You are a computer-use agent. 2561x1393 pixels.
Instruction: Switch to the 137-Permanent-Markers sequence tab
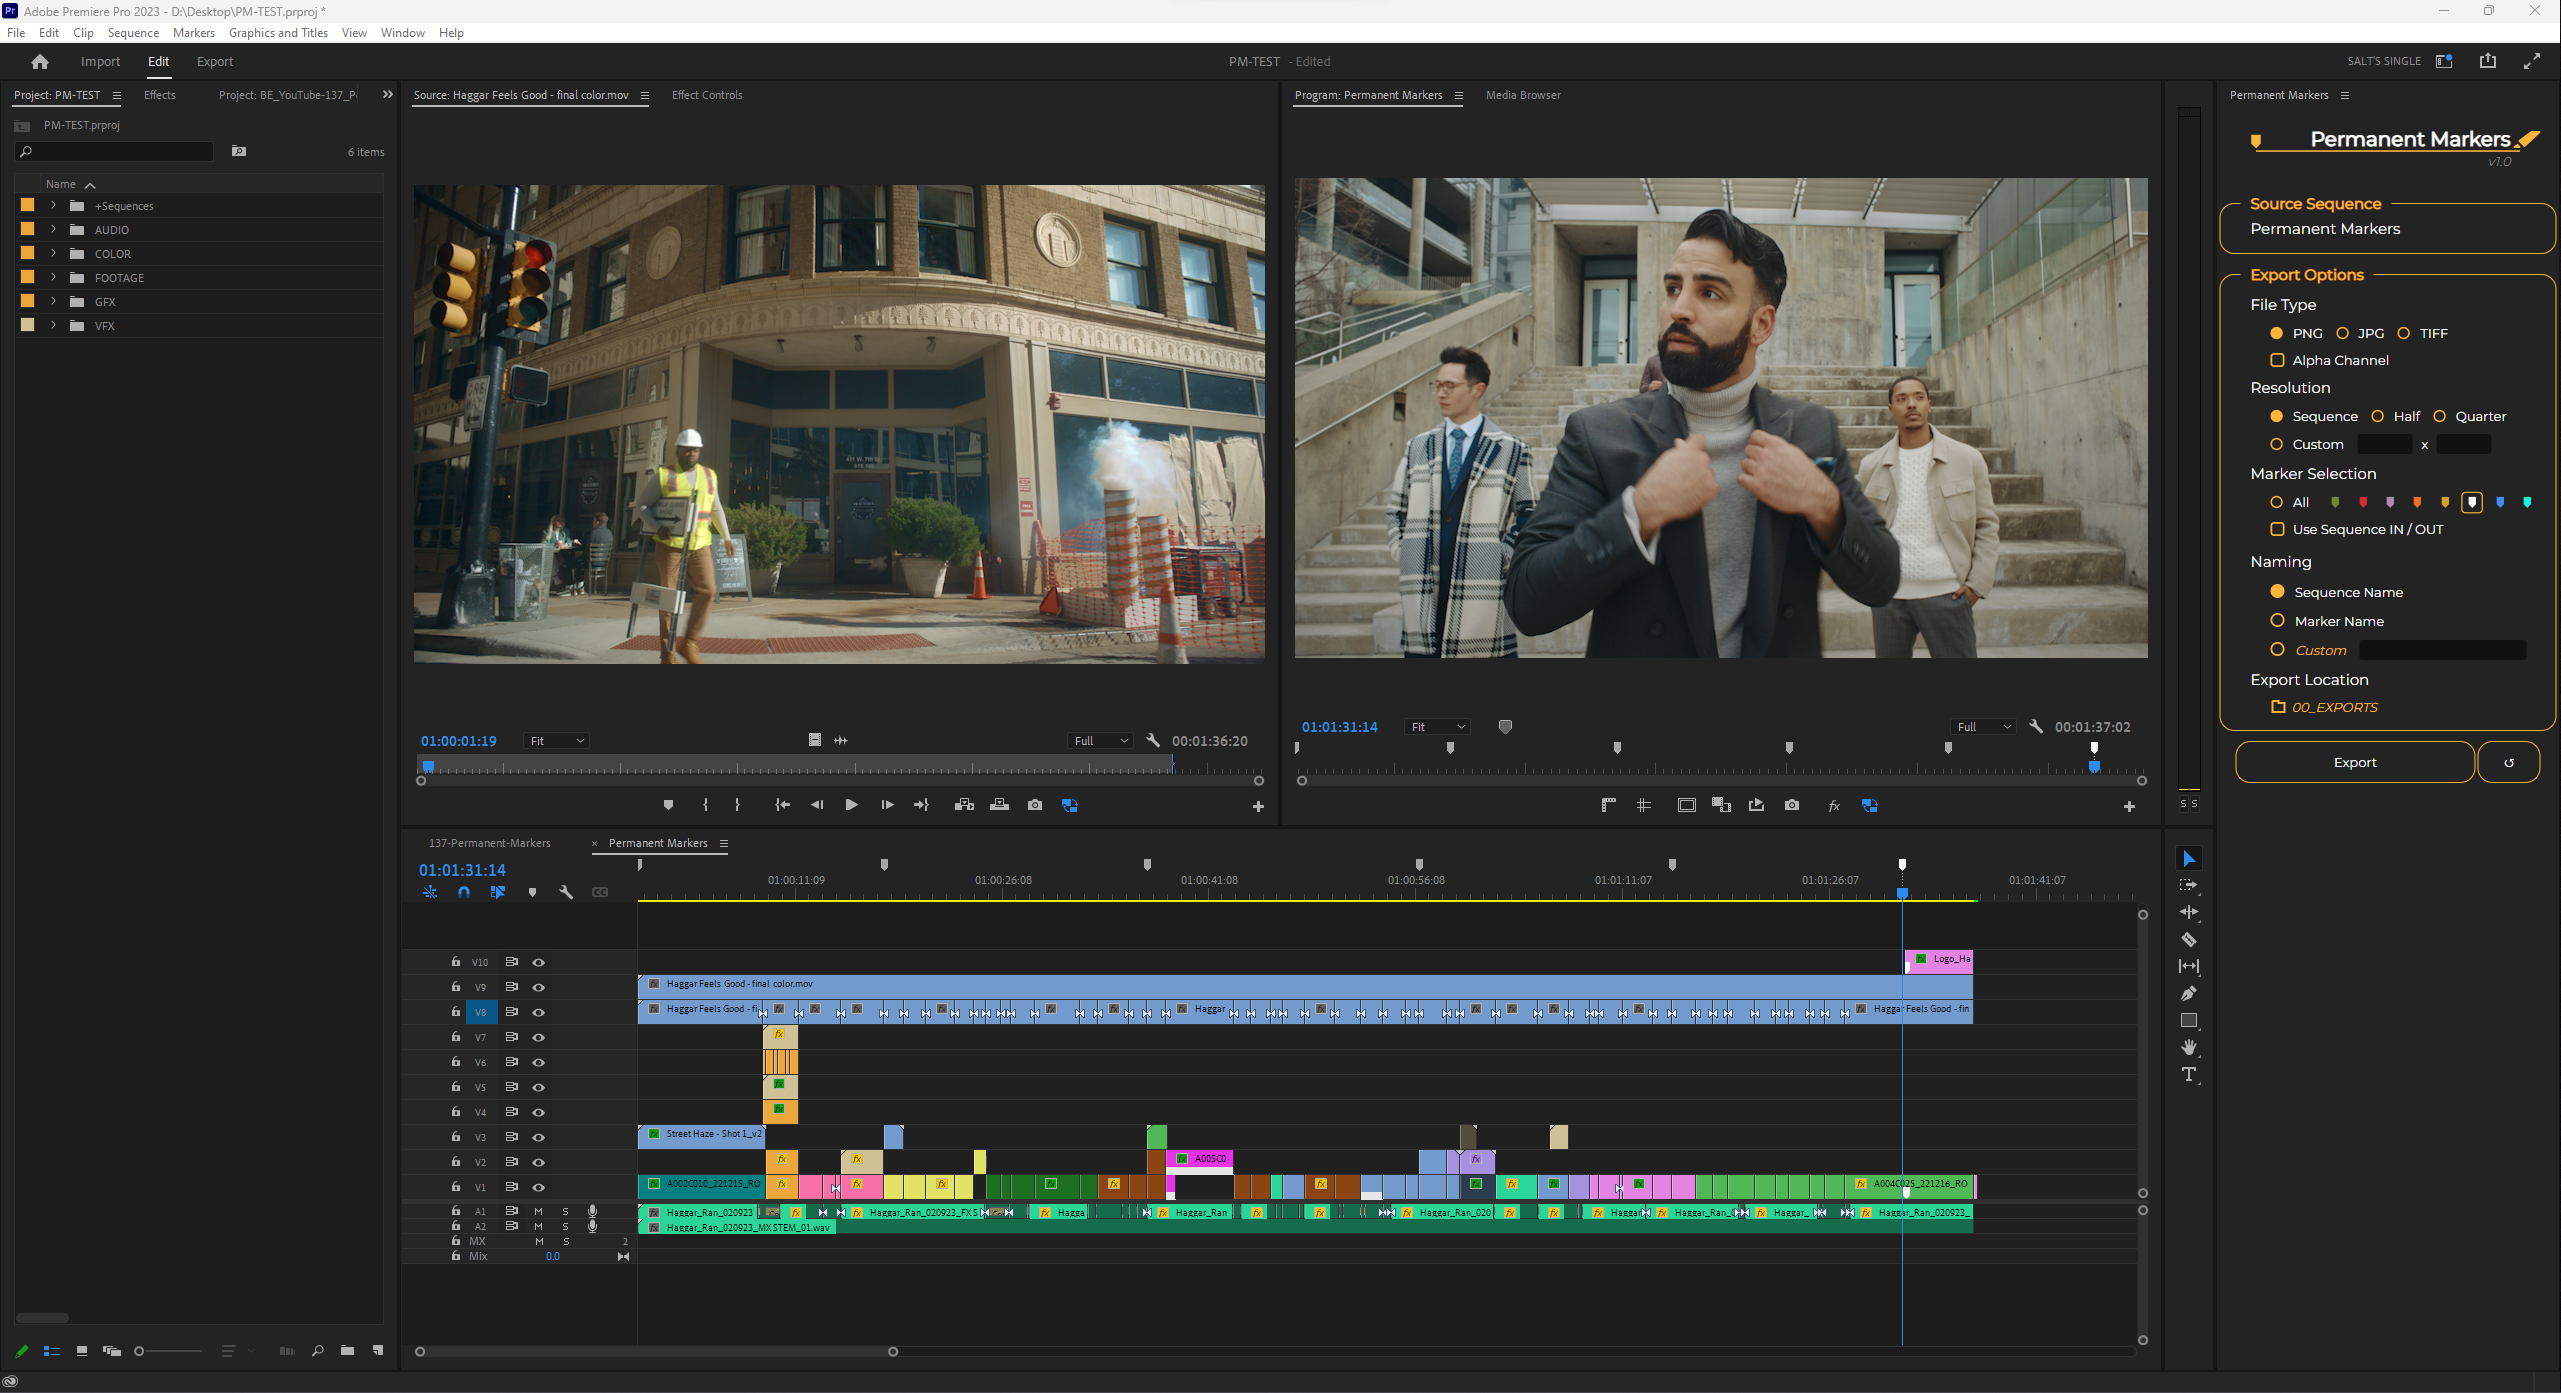tap(489, 843)
